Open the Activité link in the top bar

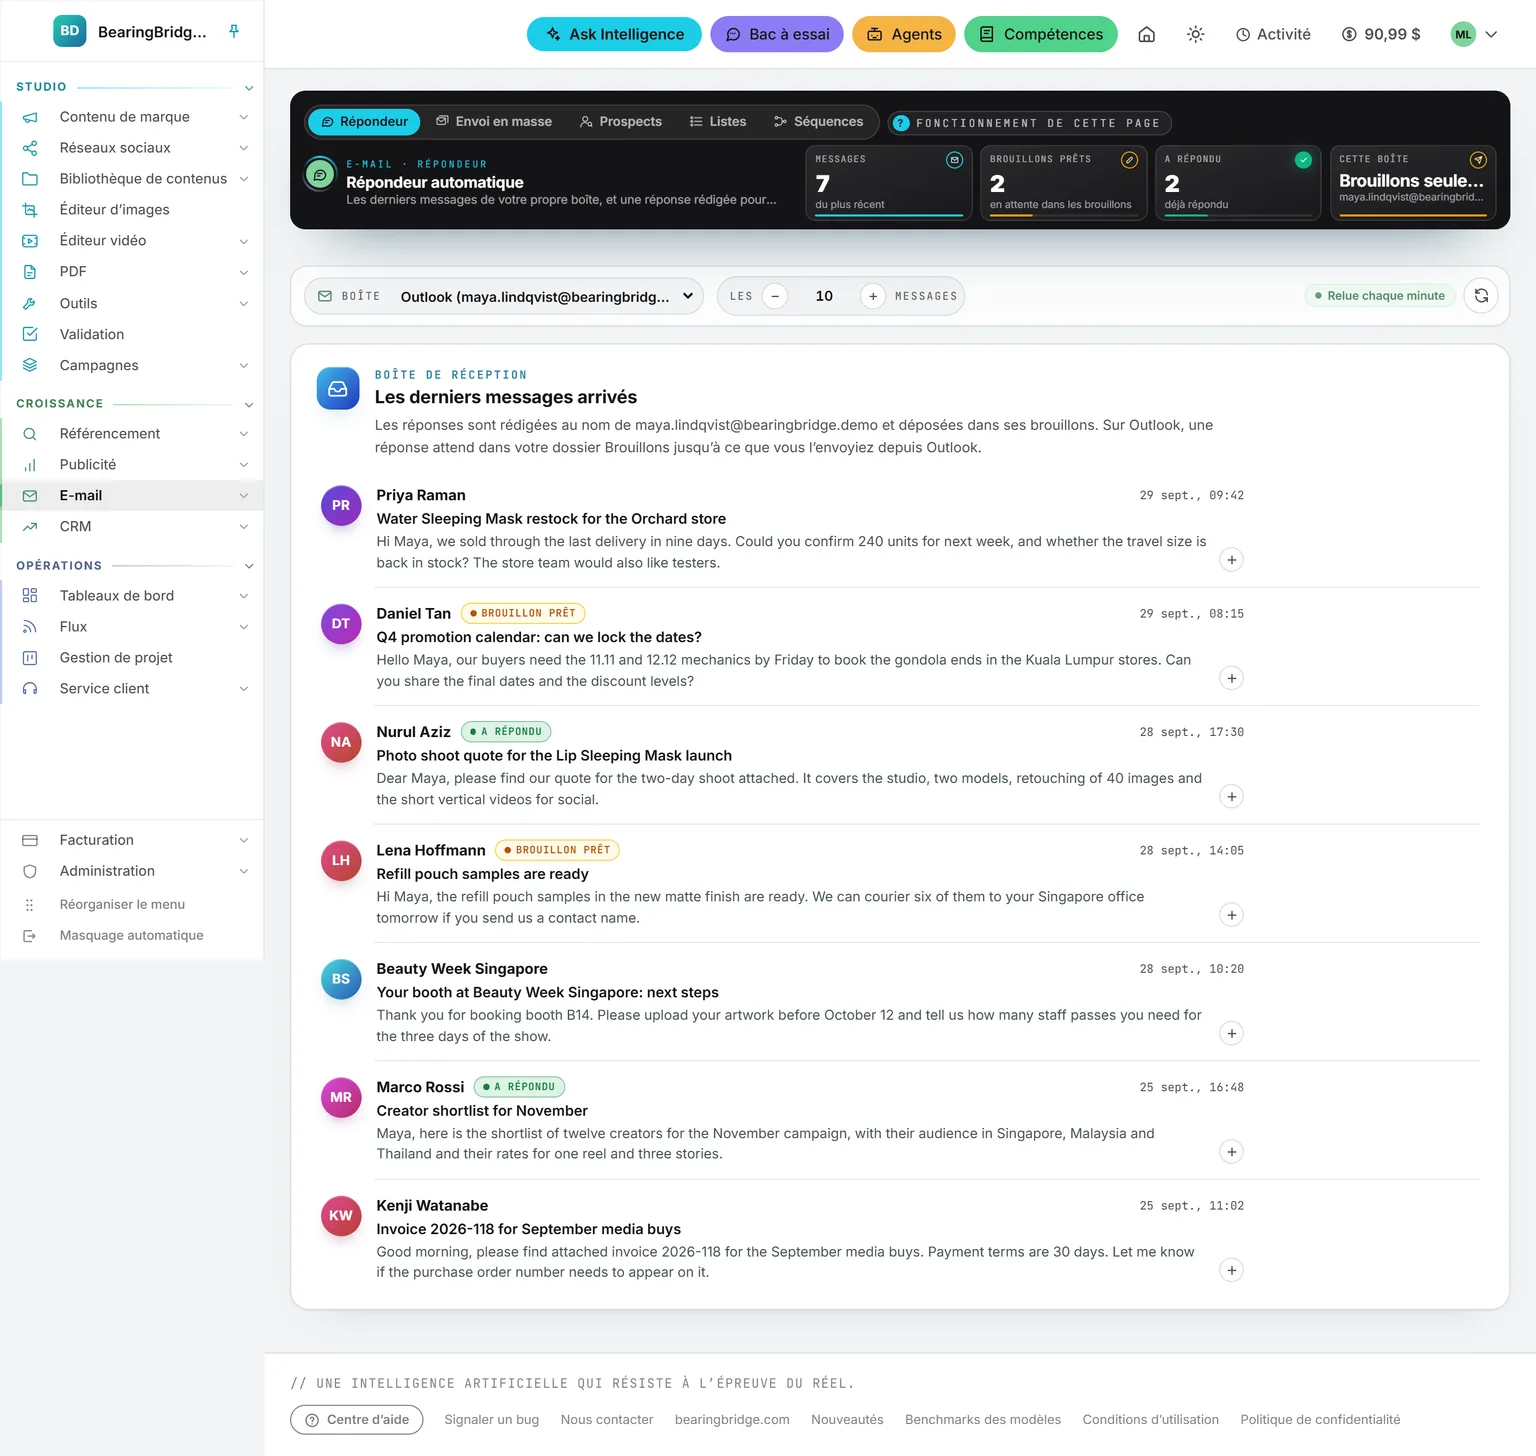tap(1273, 34)
